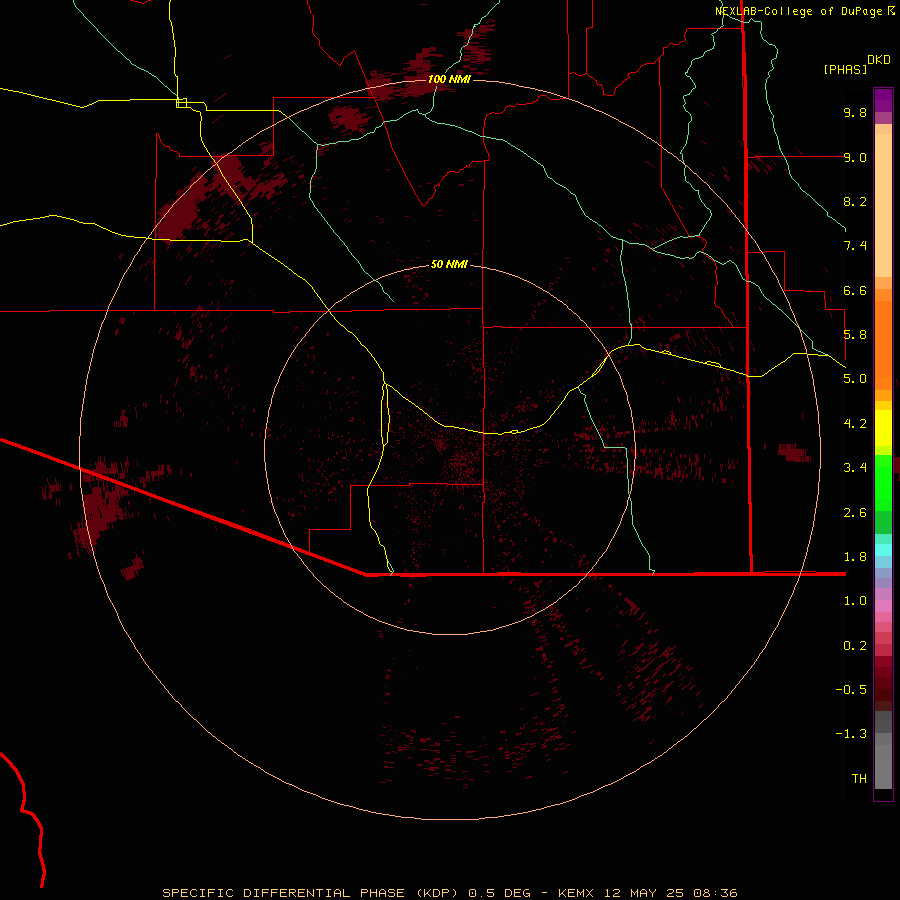Select the 6.6 value on the scale

coord(855,290)
